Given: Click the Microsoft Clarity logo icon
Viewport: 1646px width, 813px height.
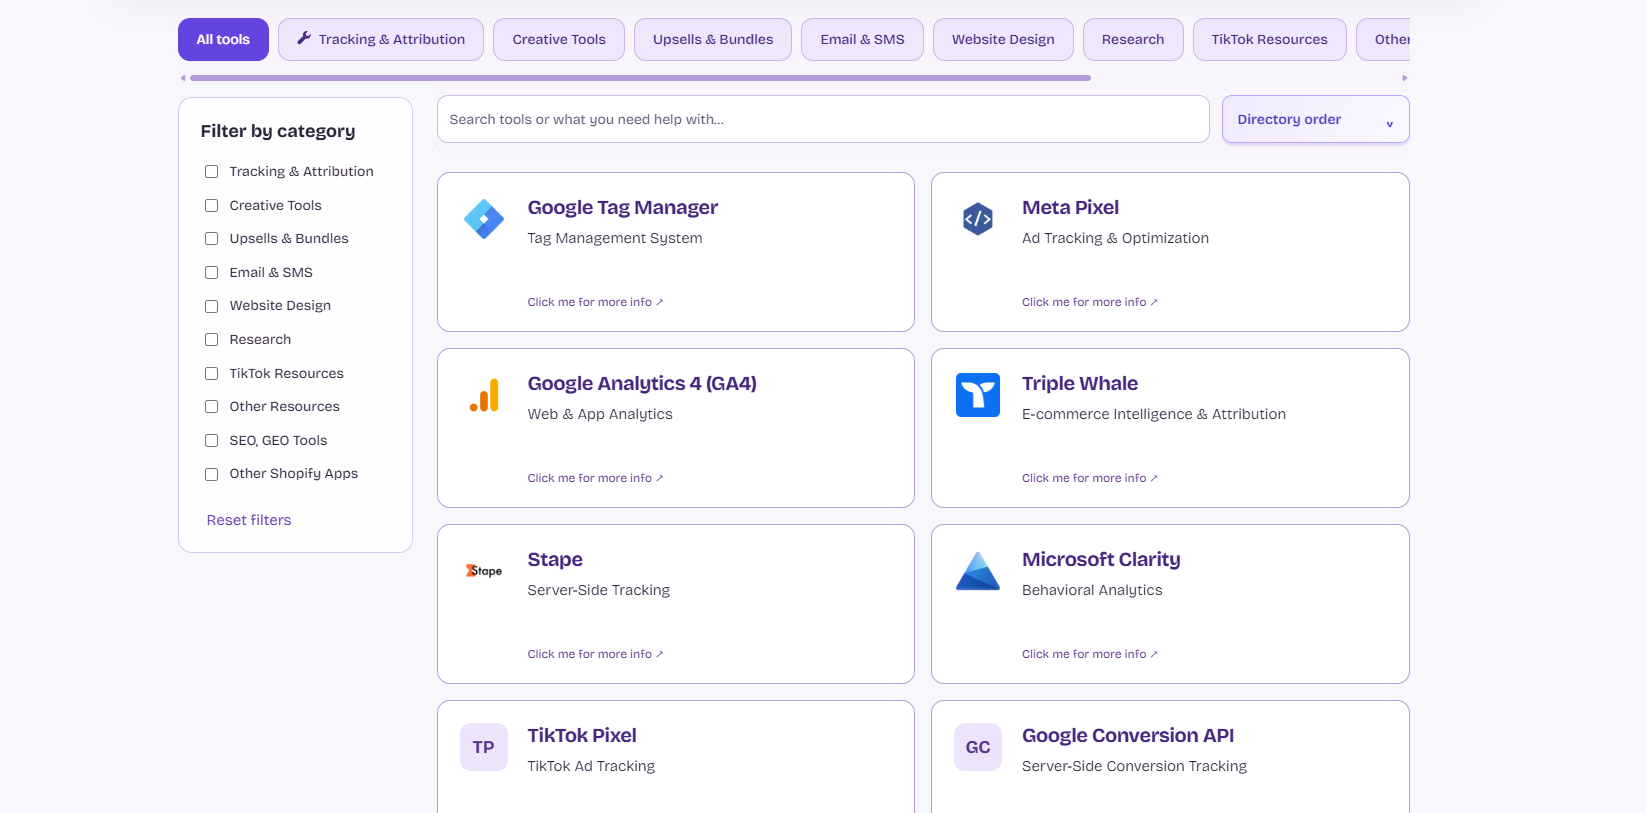Looking at the screenshot, I should pyautogui.click(x=978, y=571).
